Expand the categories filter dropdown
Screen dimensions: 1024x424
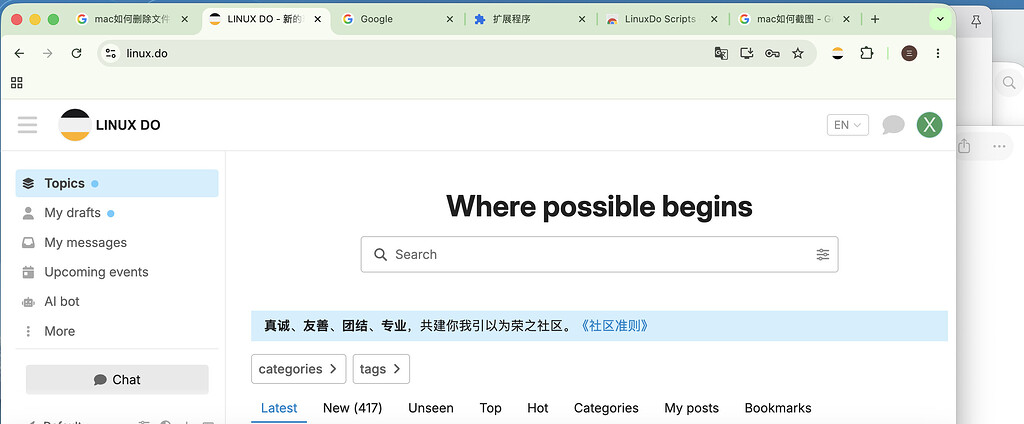pyautogui.click(x=298, y=369)
